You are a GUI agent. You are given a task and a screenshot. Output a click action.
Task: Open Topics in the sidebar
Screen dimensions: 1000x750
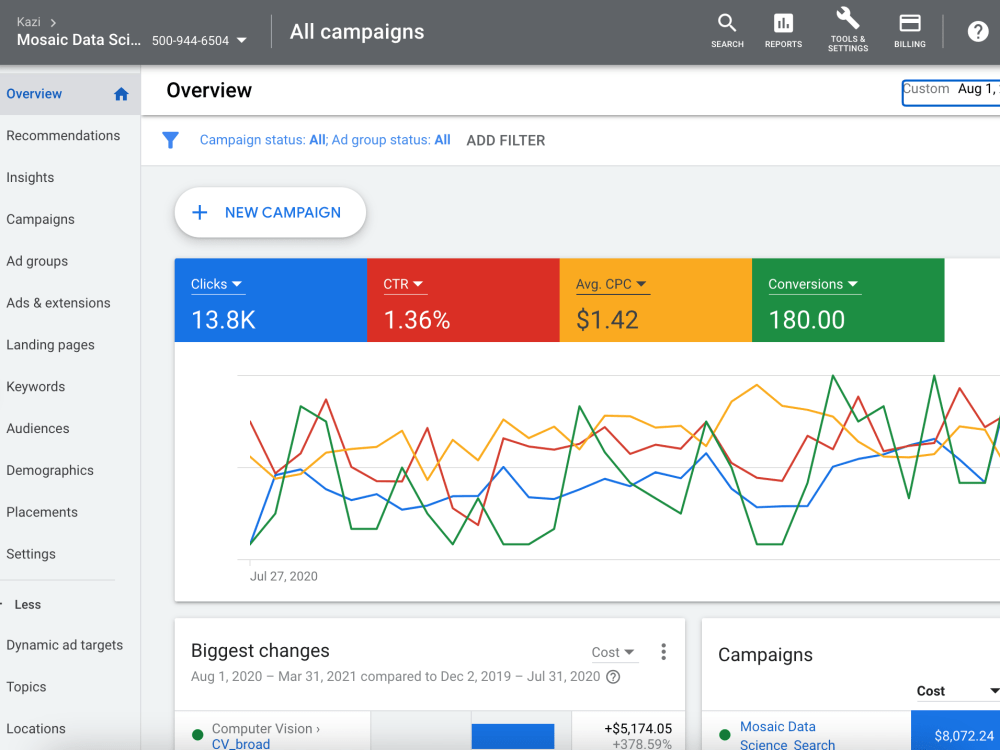click(x=26, y=687)
